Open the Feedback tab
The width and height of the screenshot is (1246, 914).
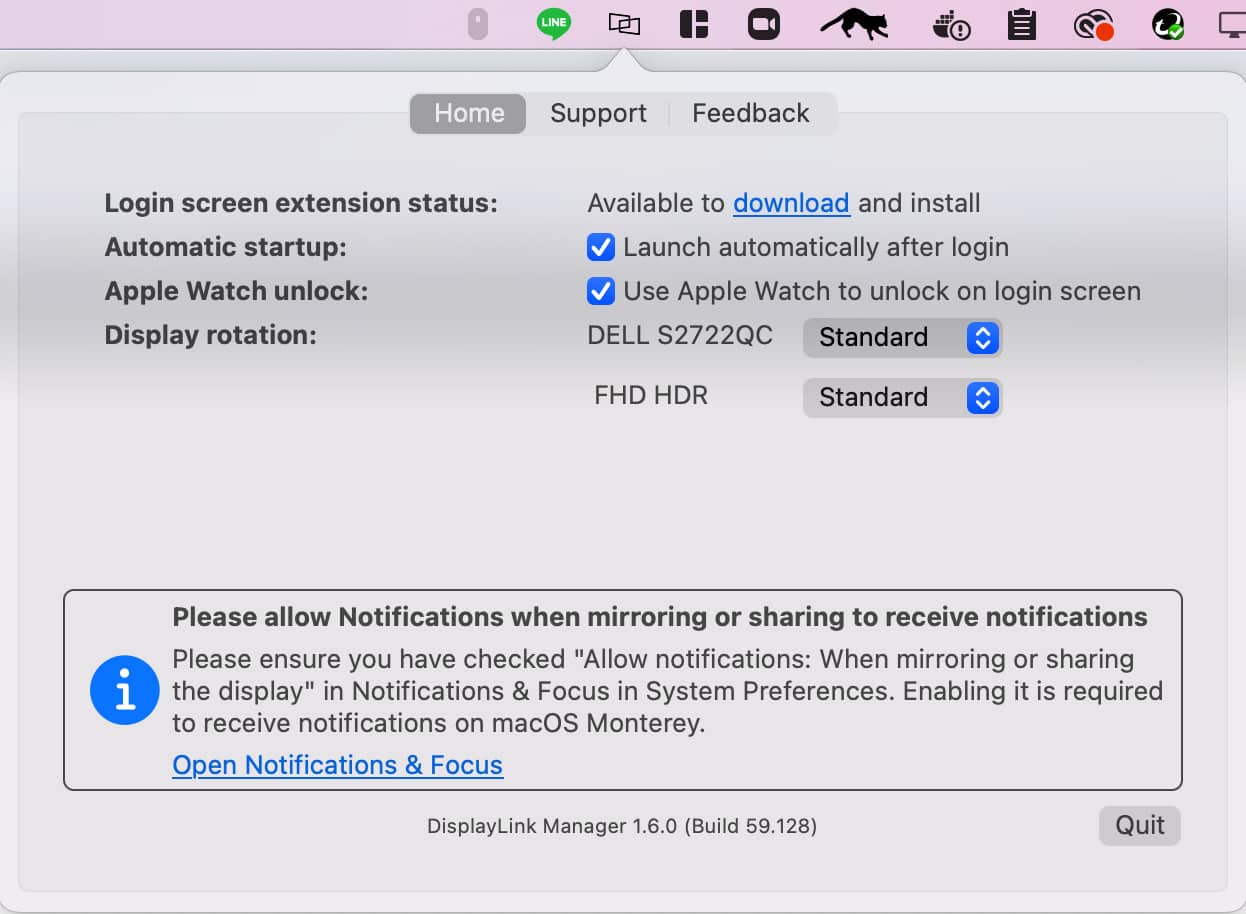pyautogui.click(x=750, y=113)
